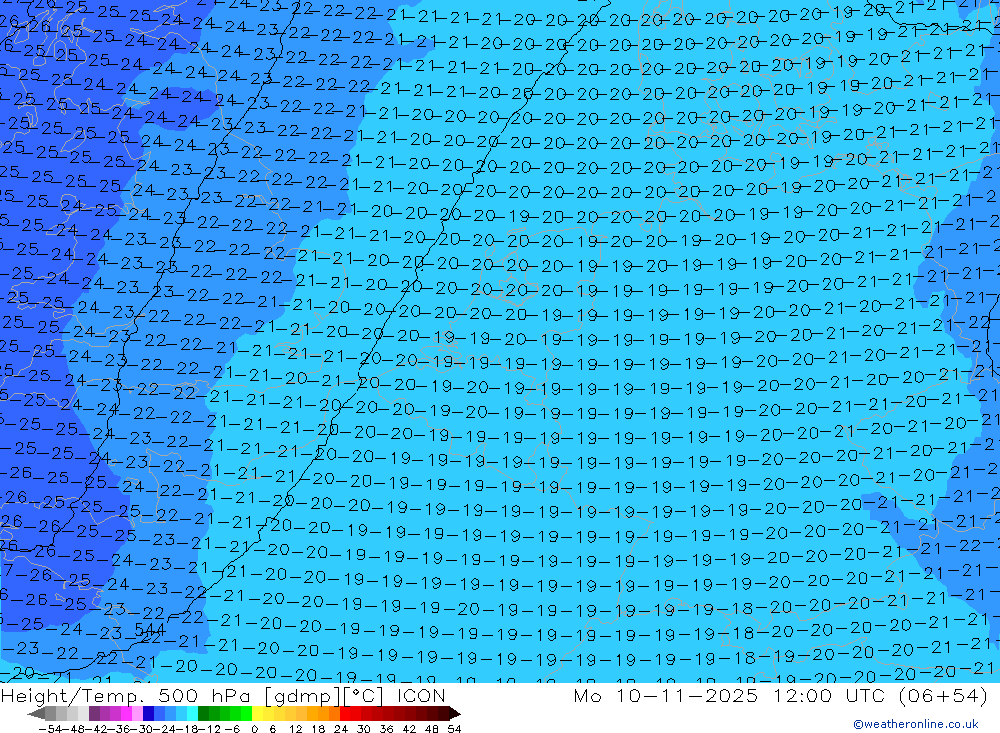The width and height of the screenshot is (1000, 733).
Task: Open the weatheronline.co.uk copyright link
Action: (916, 724)
